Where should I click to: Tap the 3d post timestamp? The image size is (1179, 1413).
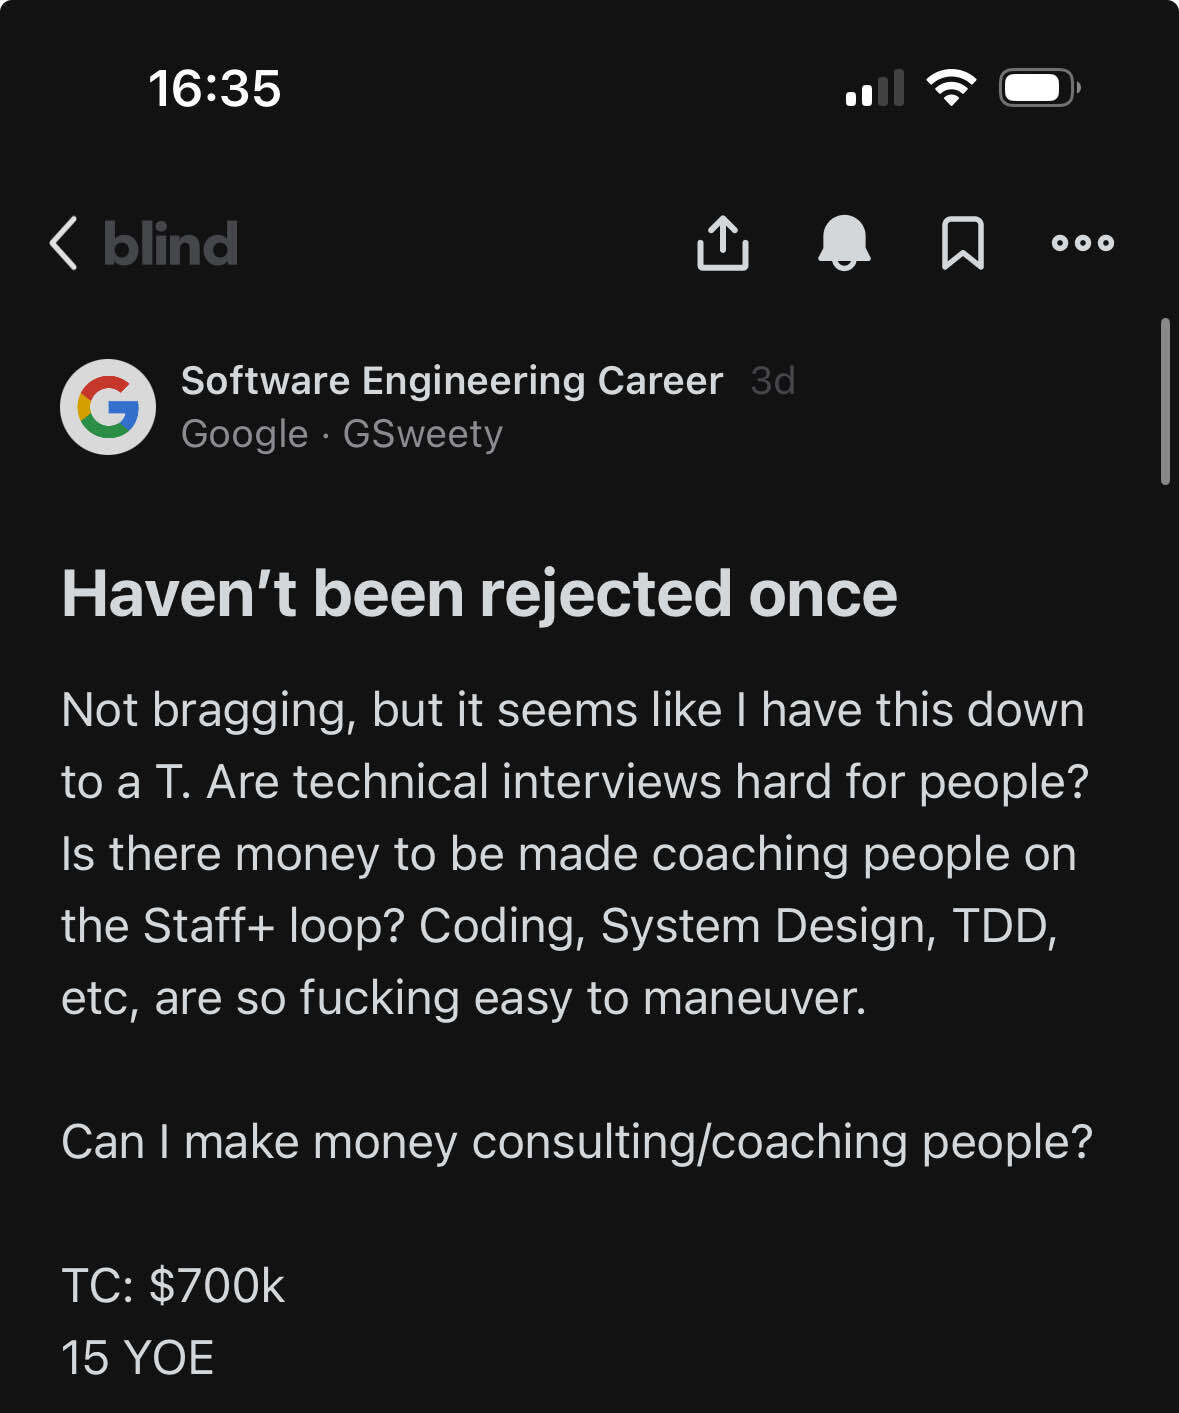pyautogui.click(x=773, y=381)
